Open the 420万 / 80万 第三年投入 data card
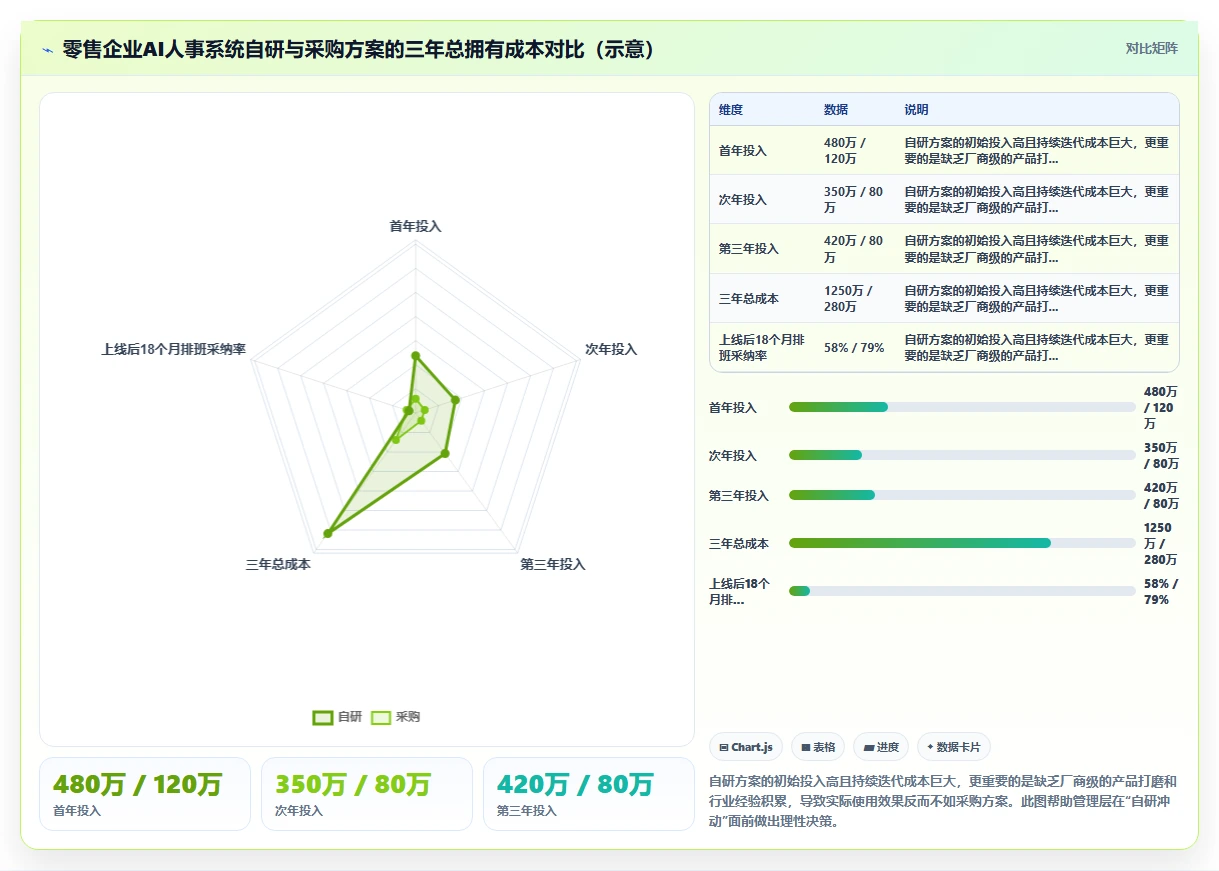1219x871 pixels. tap(588, 794)
